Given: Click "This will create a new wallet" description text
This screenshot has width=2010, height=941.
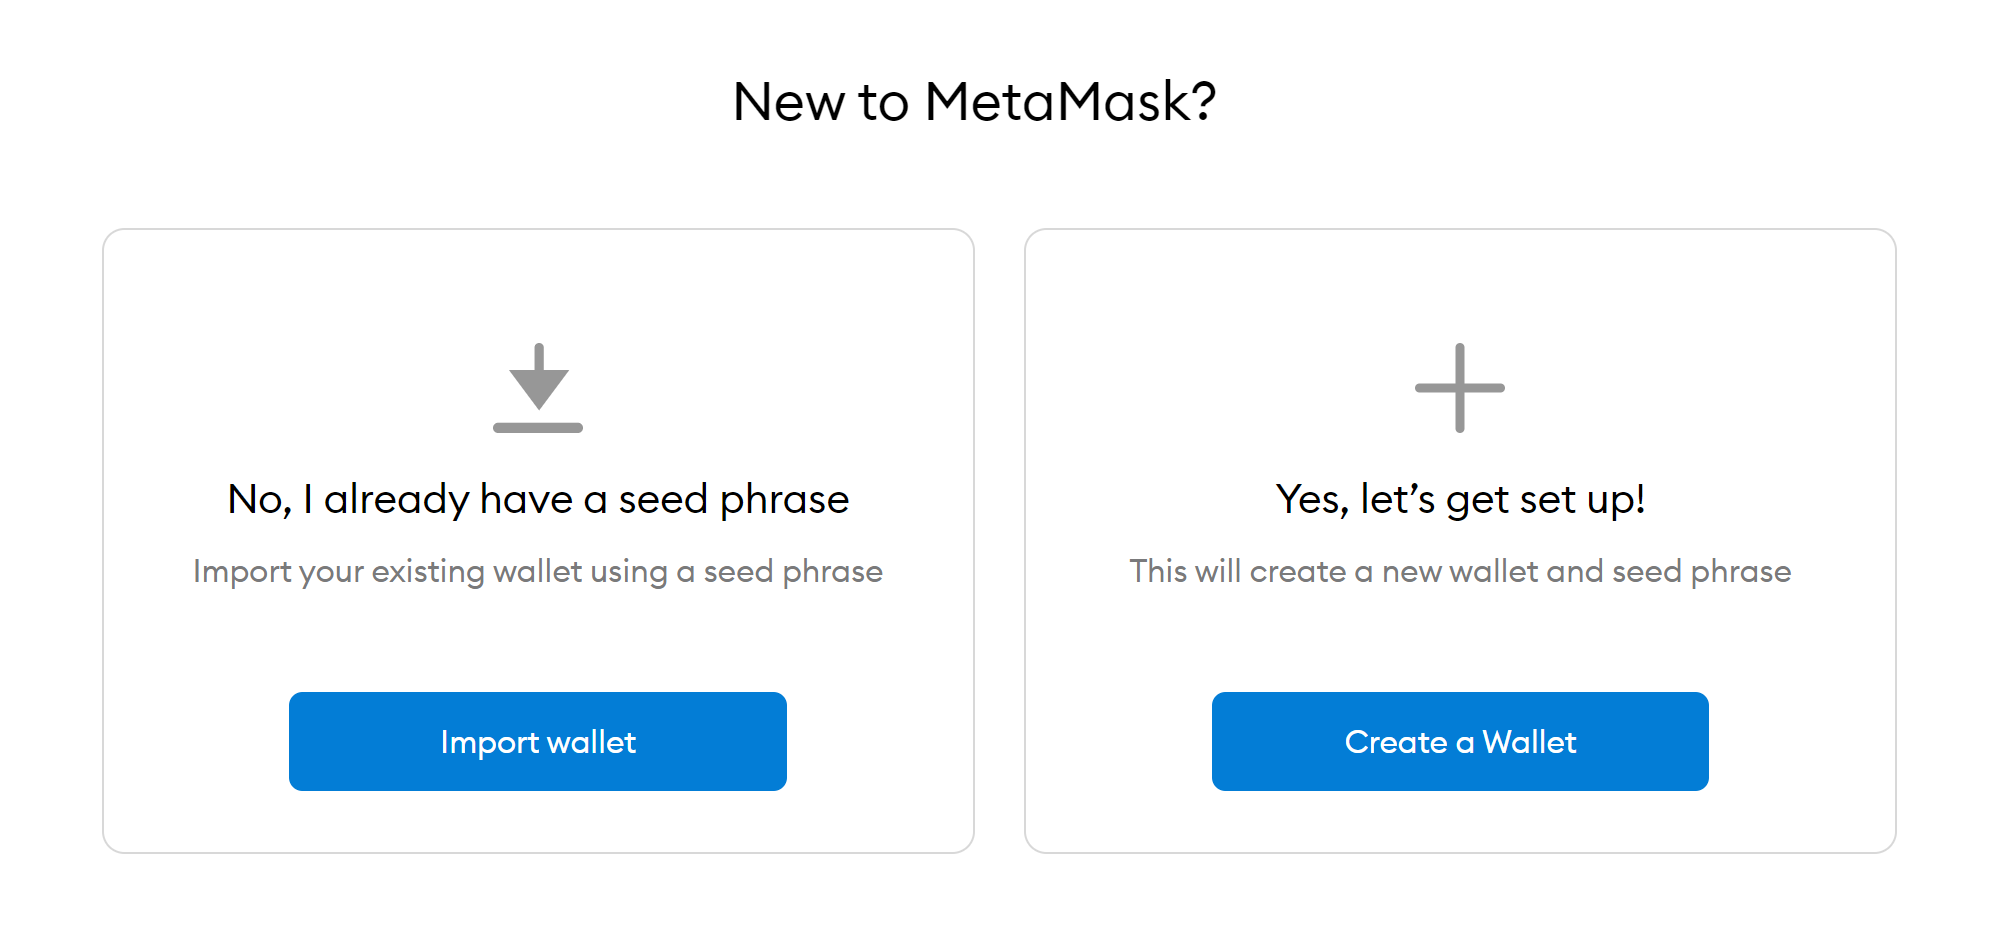Looking at the screenshot, I should click(x=1460, y=571).
